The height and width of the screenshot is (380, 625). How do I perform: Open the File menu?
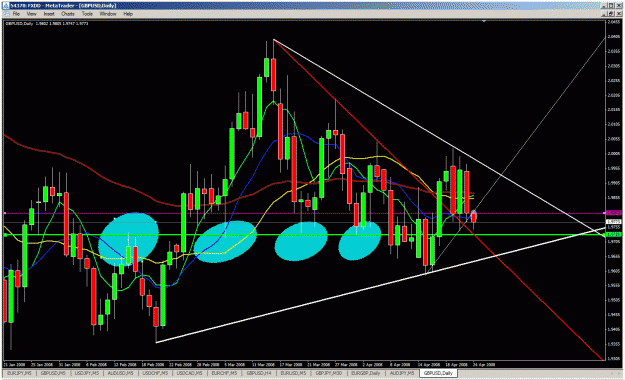click(x=16, y=14)
